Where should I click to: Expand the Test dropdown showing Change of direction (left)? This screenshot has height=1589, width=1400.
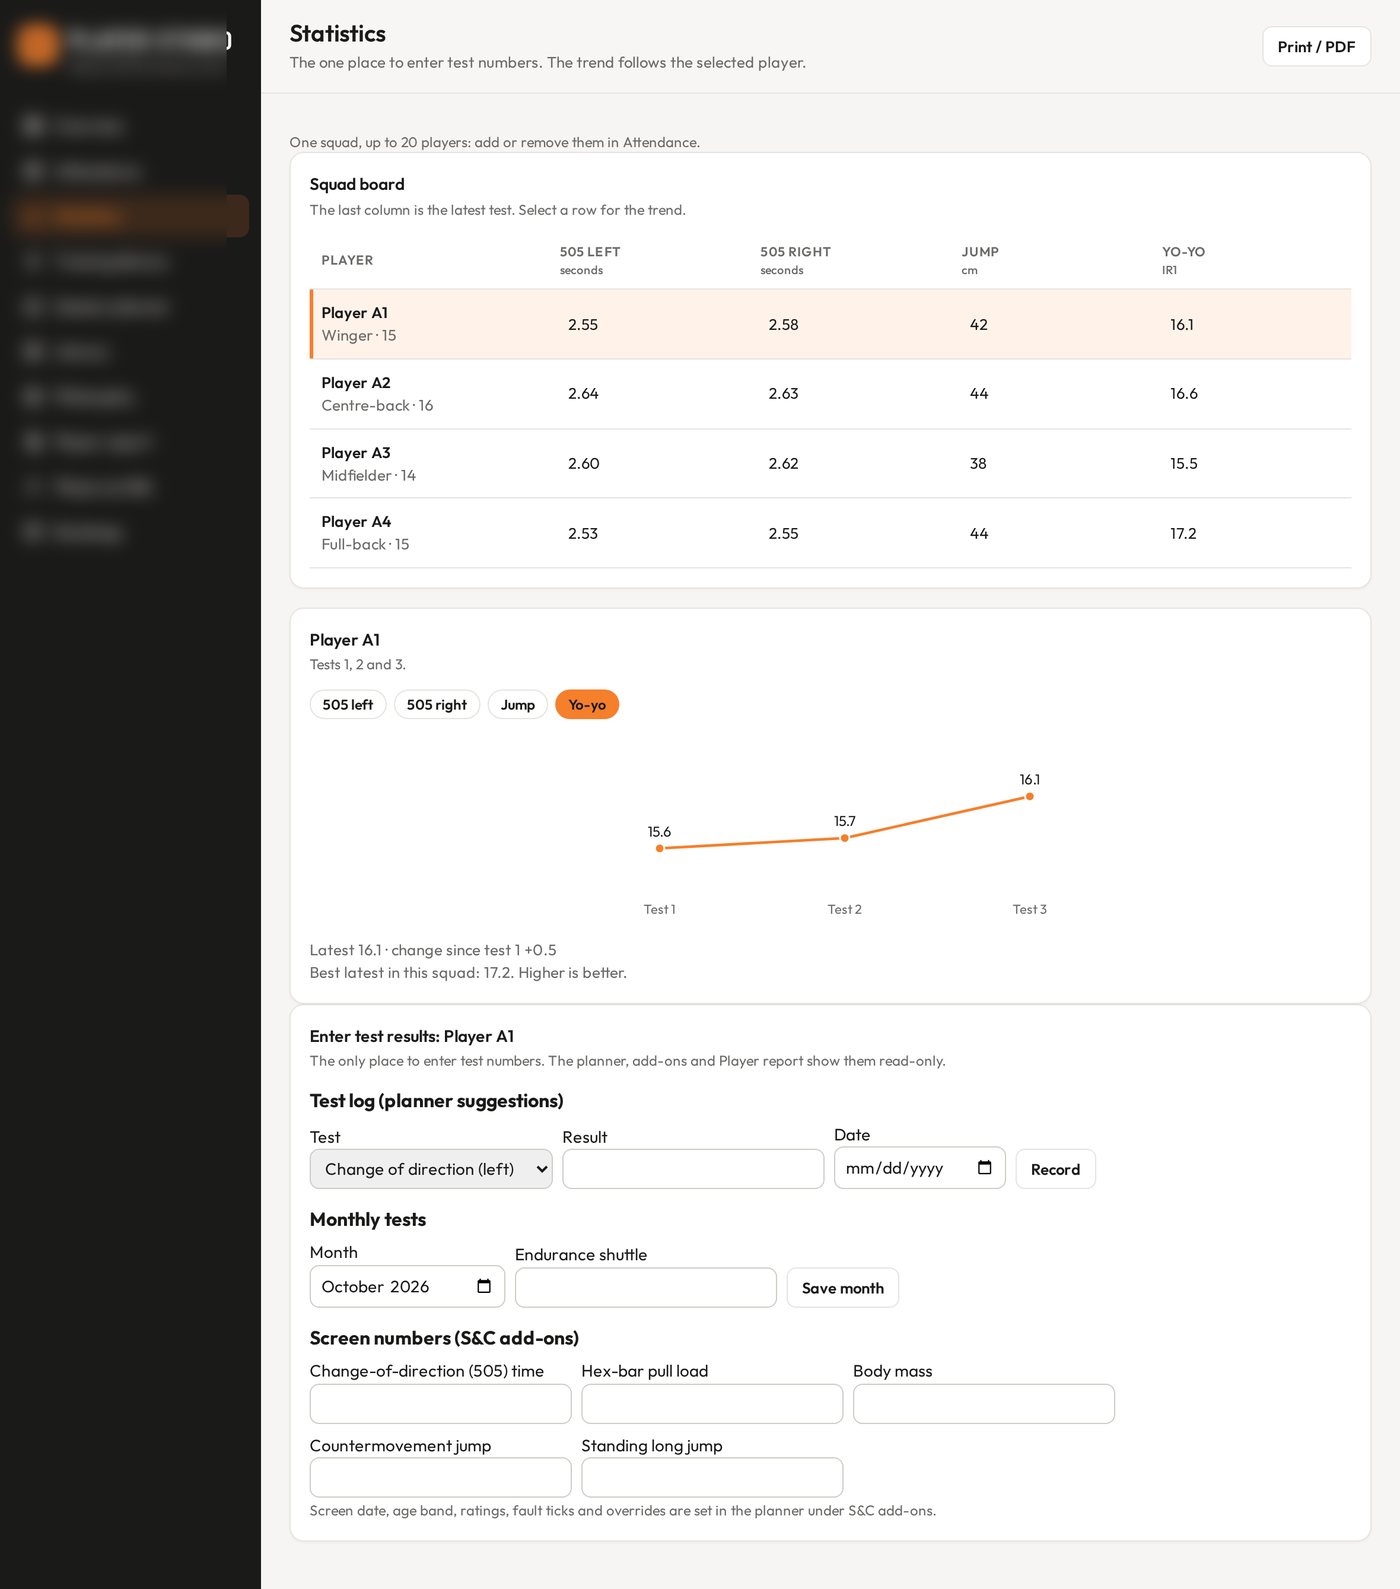pyautogui.click(x=431, y=1169)
